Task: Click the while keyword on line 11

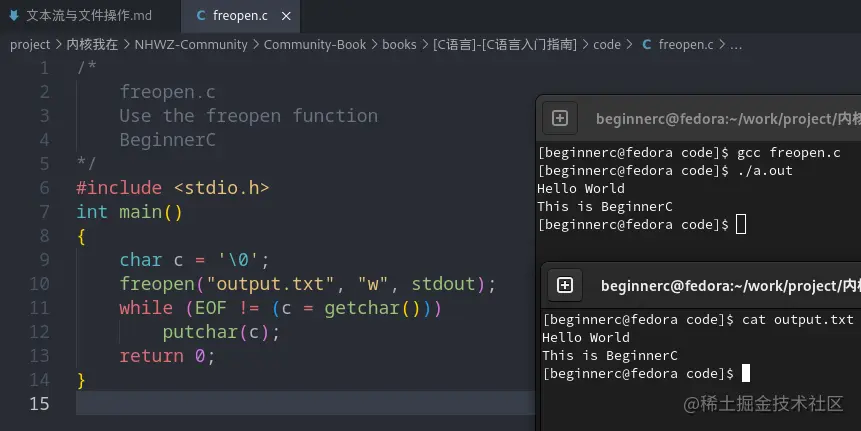Action: point(146,308)
